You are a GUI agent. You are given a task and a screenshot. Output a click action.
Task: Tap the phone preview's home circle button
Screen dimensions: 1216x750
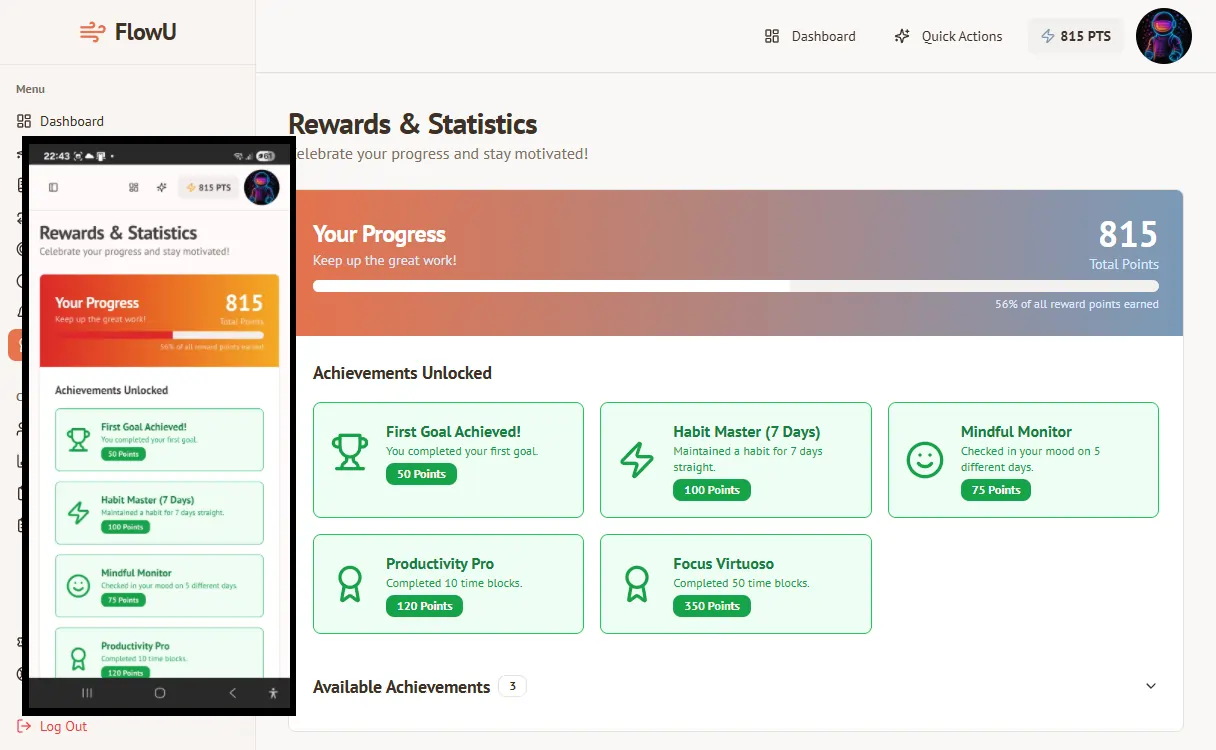tap(160, 693)
